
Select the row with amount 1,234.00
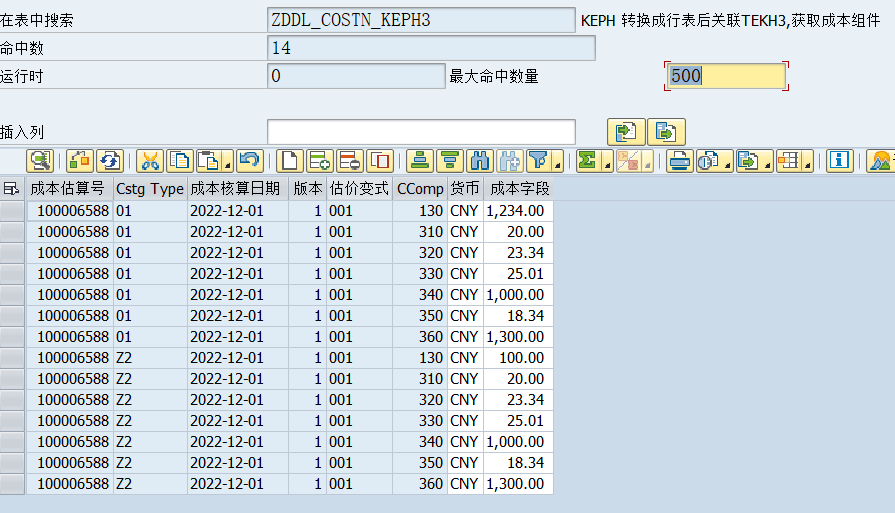(12, 211)
